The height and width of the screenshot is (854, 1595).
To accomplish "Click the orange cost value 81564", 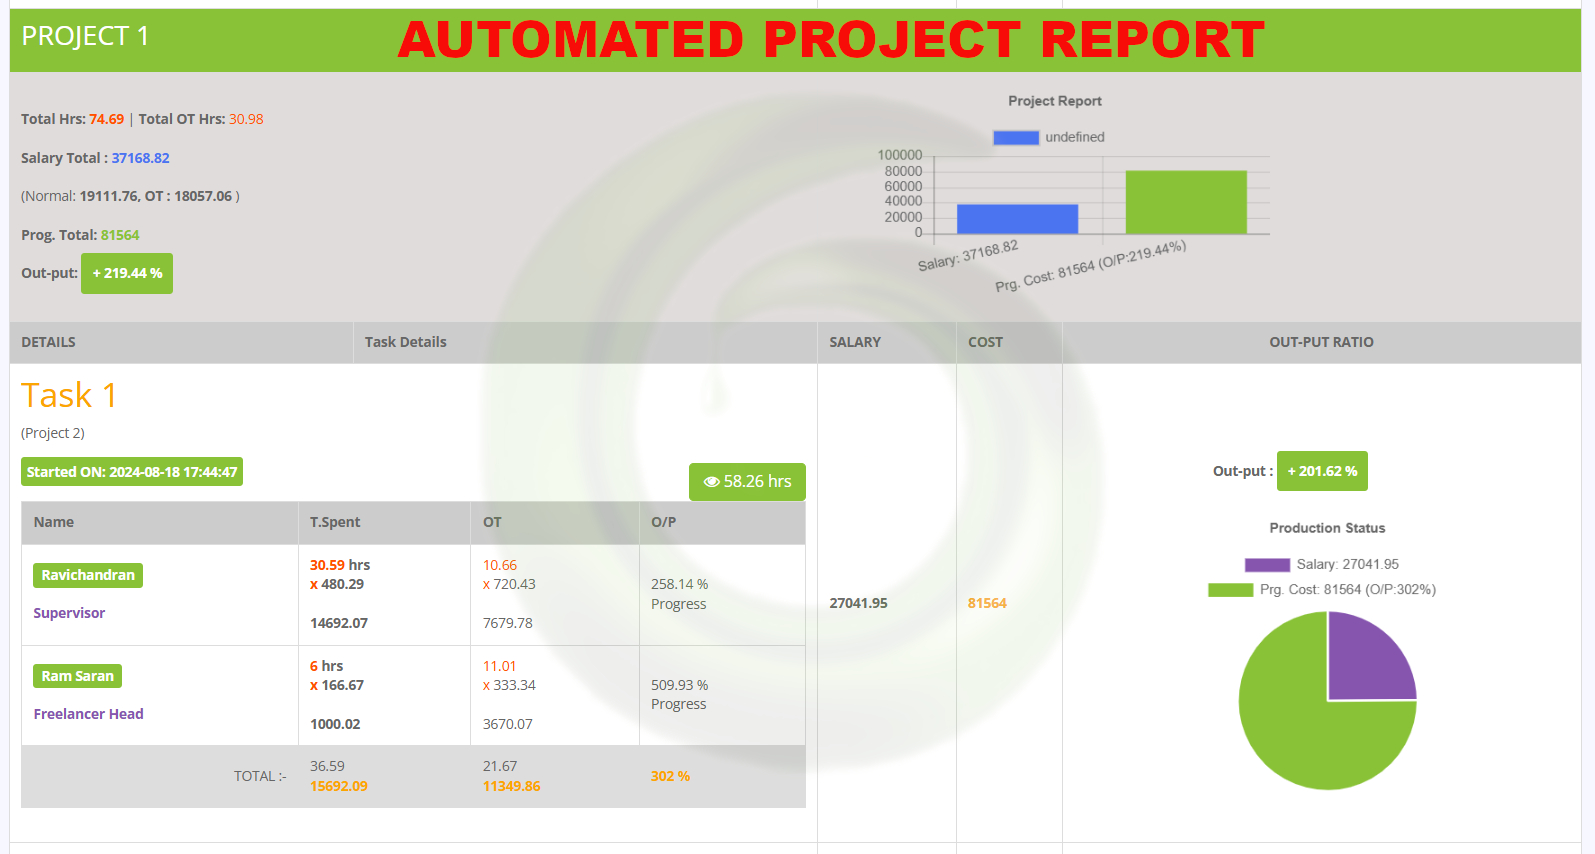I will pos(987,603).
